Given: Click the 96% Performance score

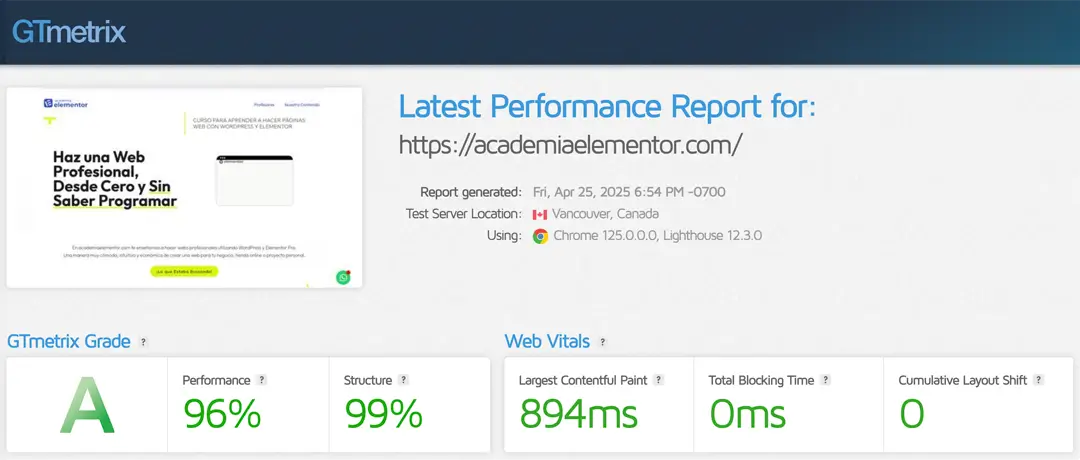Looking at the screenshot, I should (222, 414).
